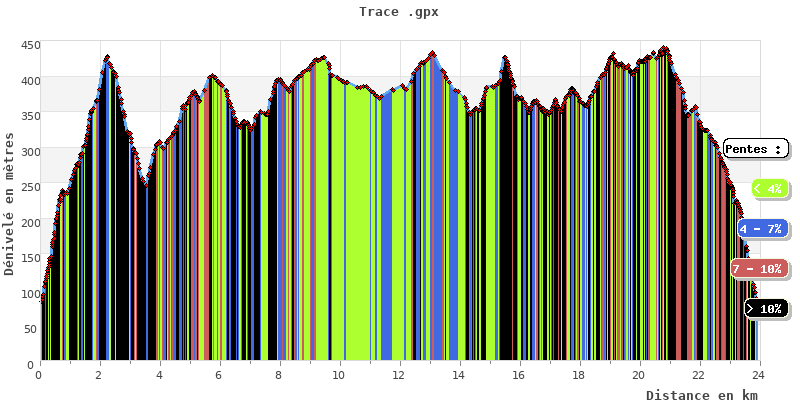The height and width of the screenshot is (400, 800).
Task: Select the red '7 - 10%' legend entry
Action: pos(757,269)
